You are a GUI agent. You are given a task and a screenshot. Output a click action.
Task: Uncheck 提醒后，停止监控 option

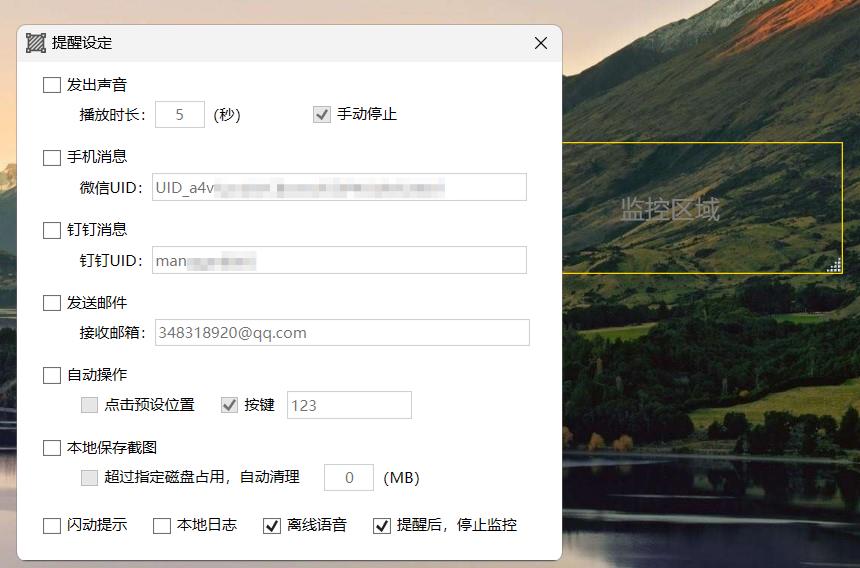(x=382, y=525)
